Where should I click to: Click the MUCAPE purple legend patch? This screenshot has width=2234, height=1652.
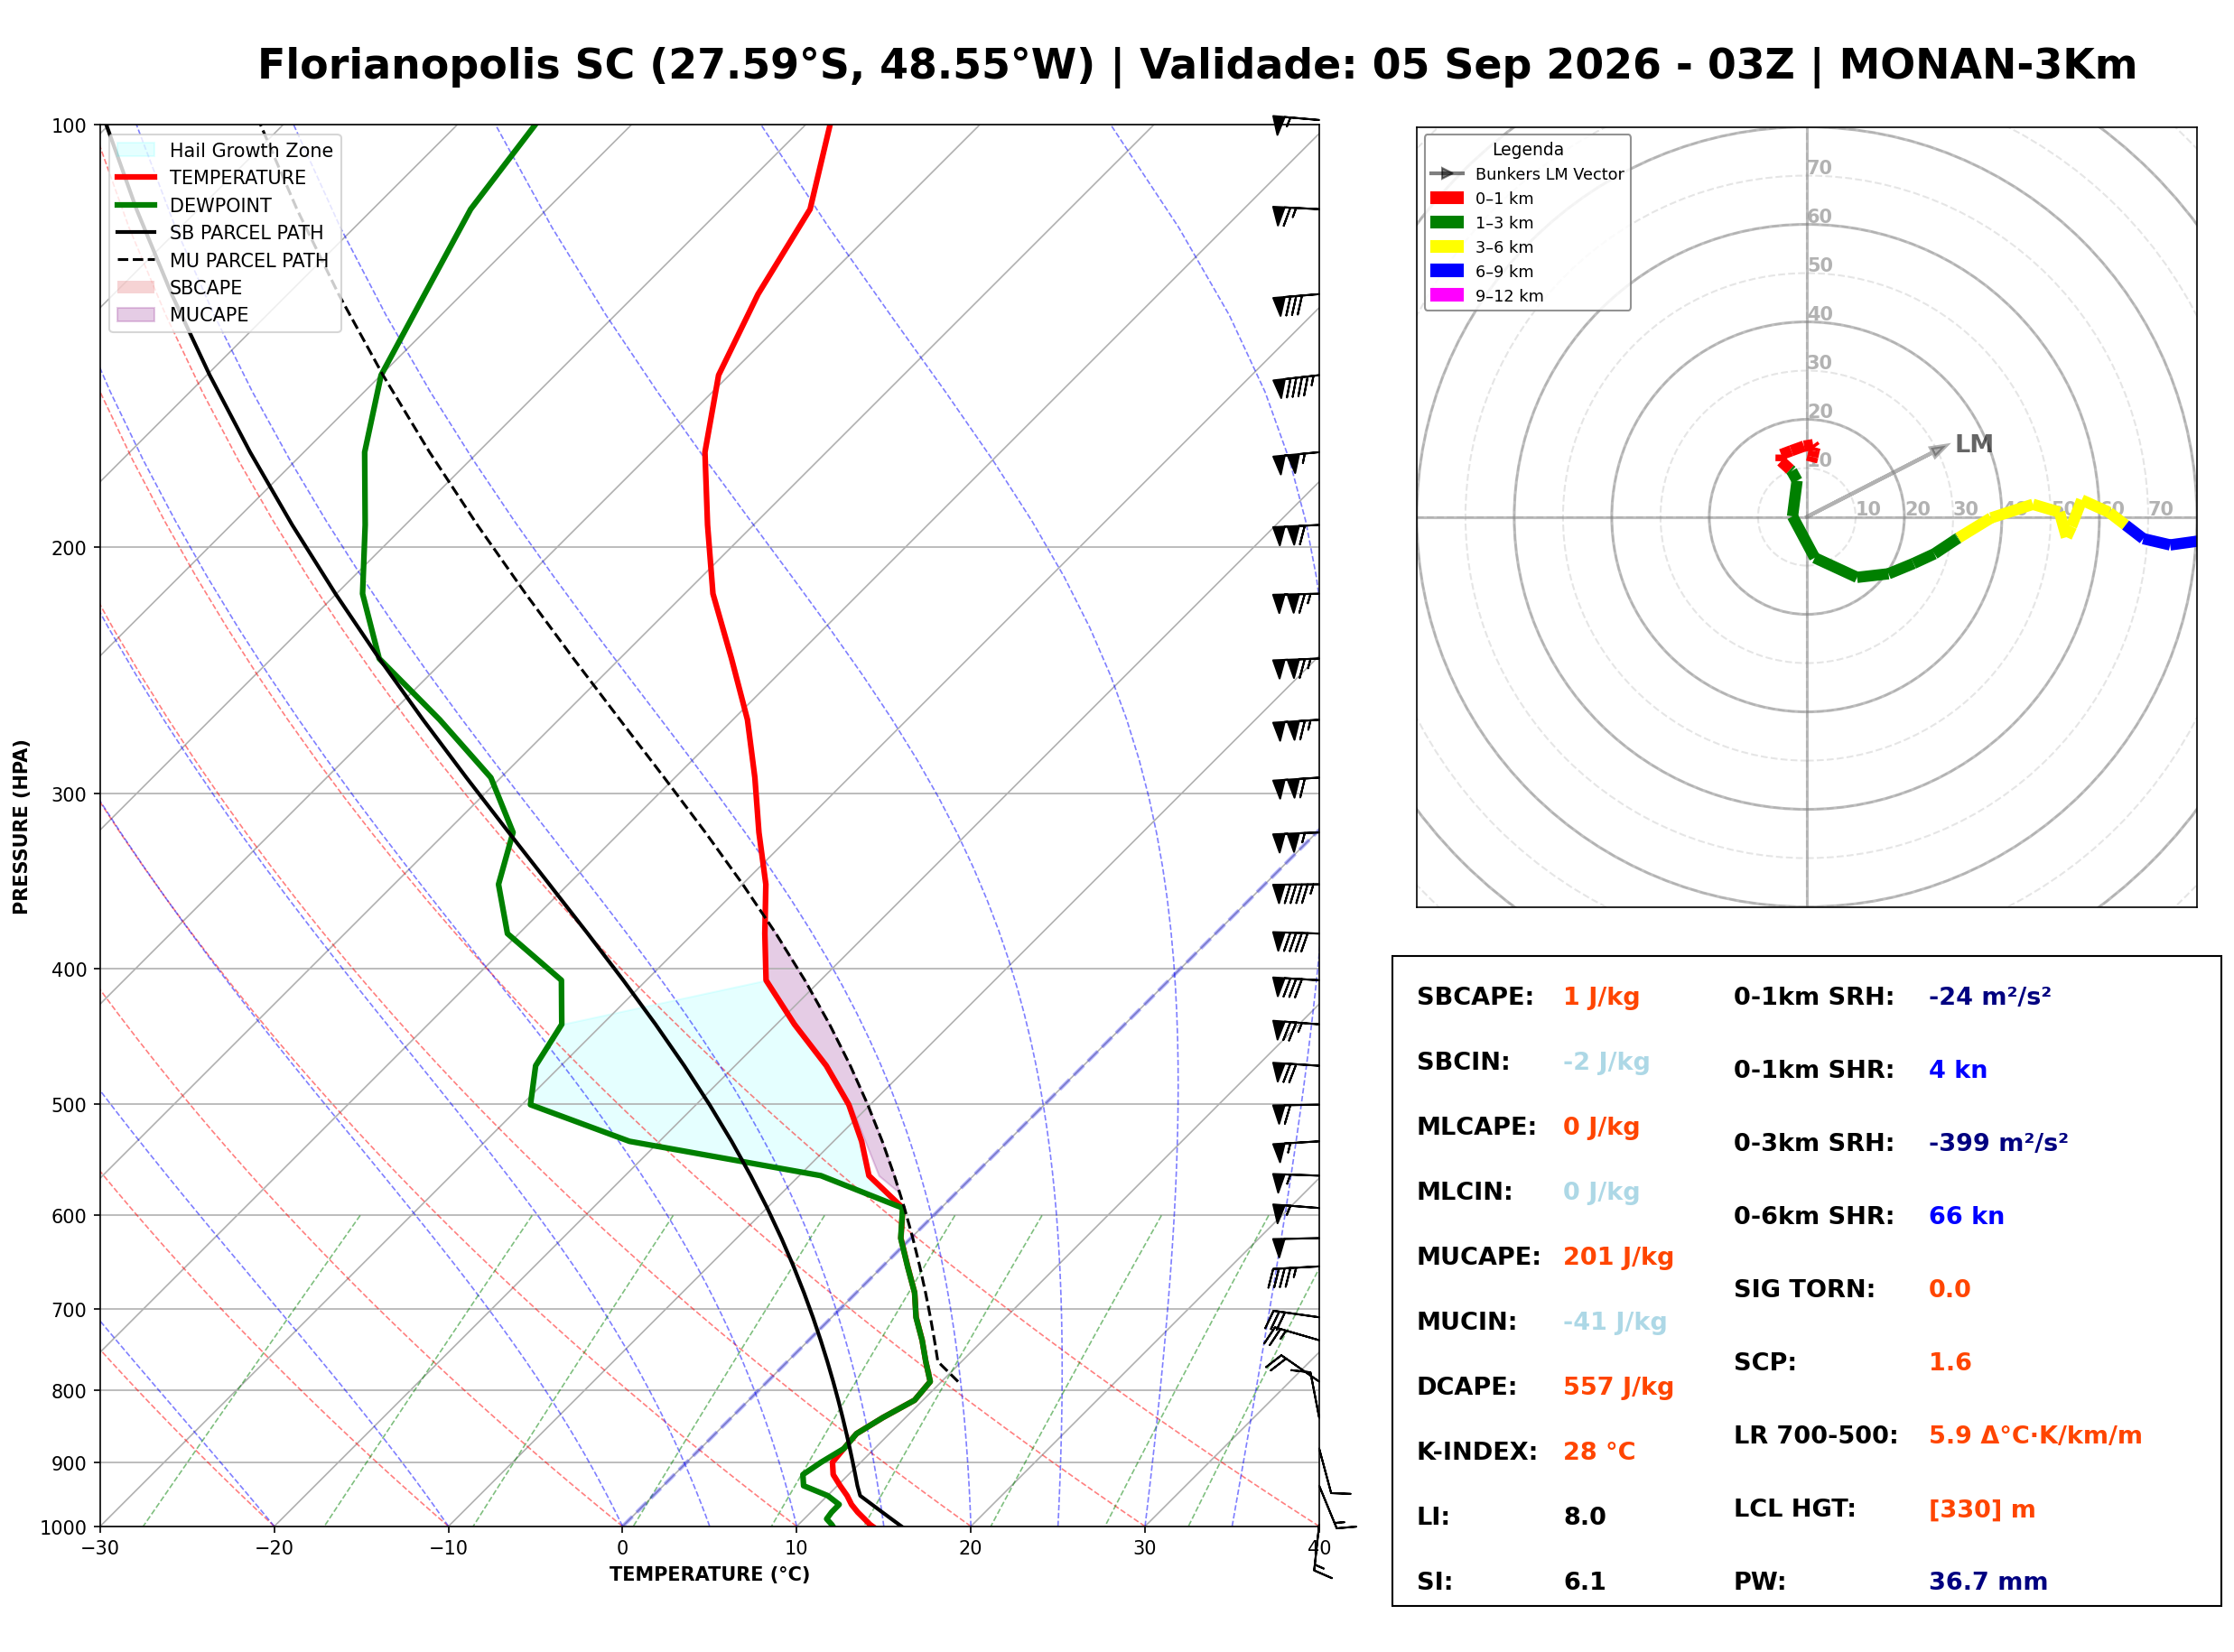[x=136, y=314]
